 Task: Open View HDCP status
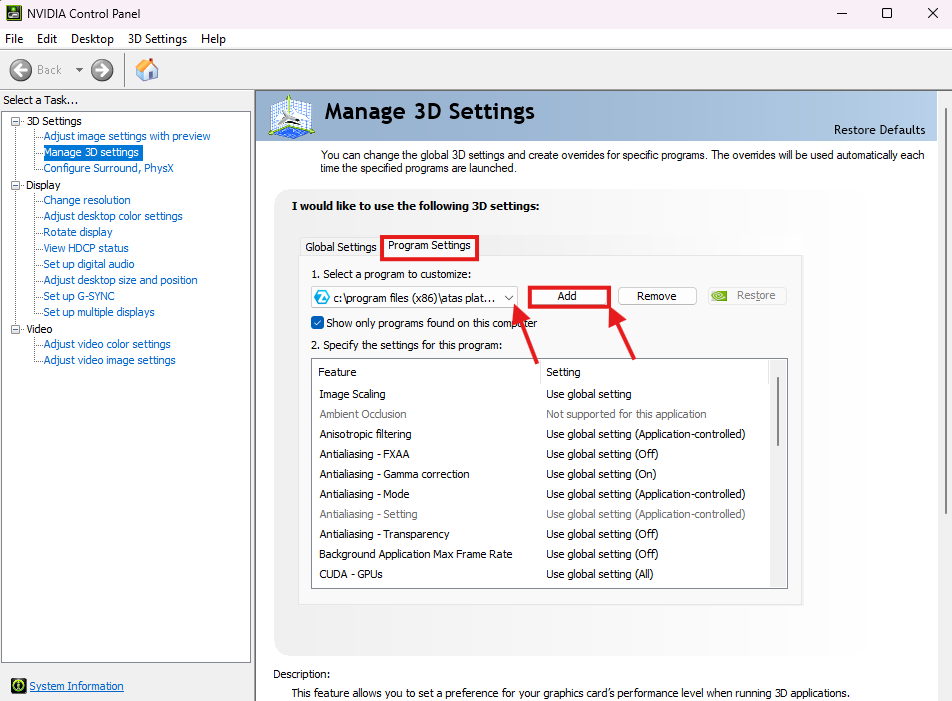pos(86,248)
